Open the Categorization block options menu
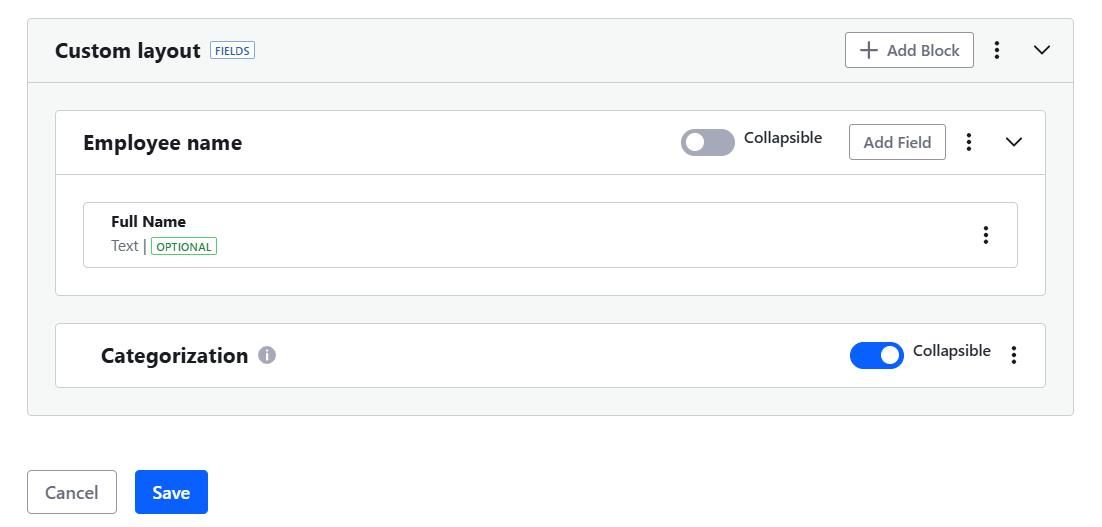 (x=1013, y=355)
